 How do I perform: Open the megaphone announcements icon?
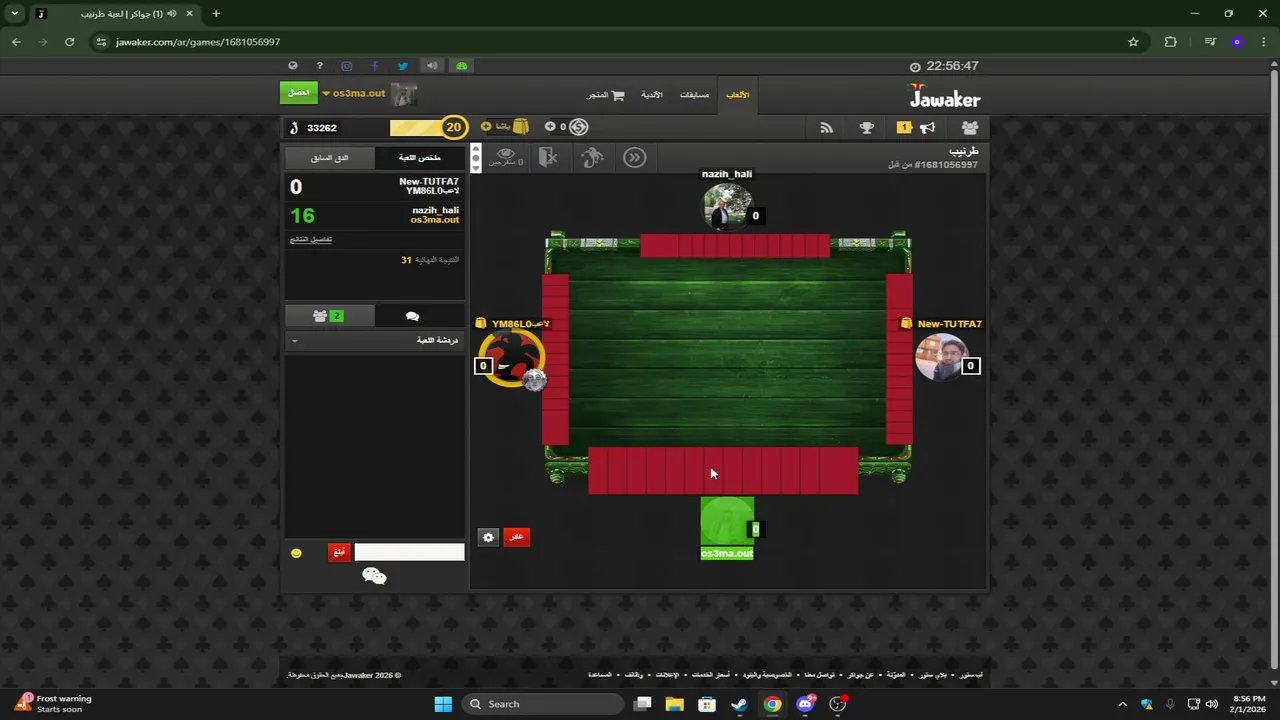(927, 128)
